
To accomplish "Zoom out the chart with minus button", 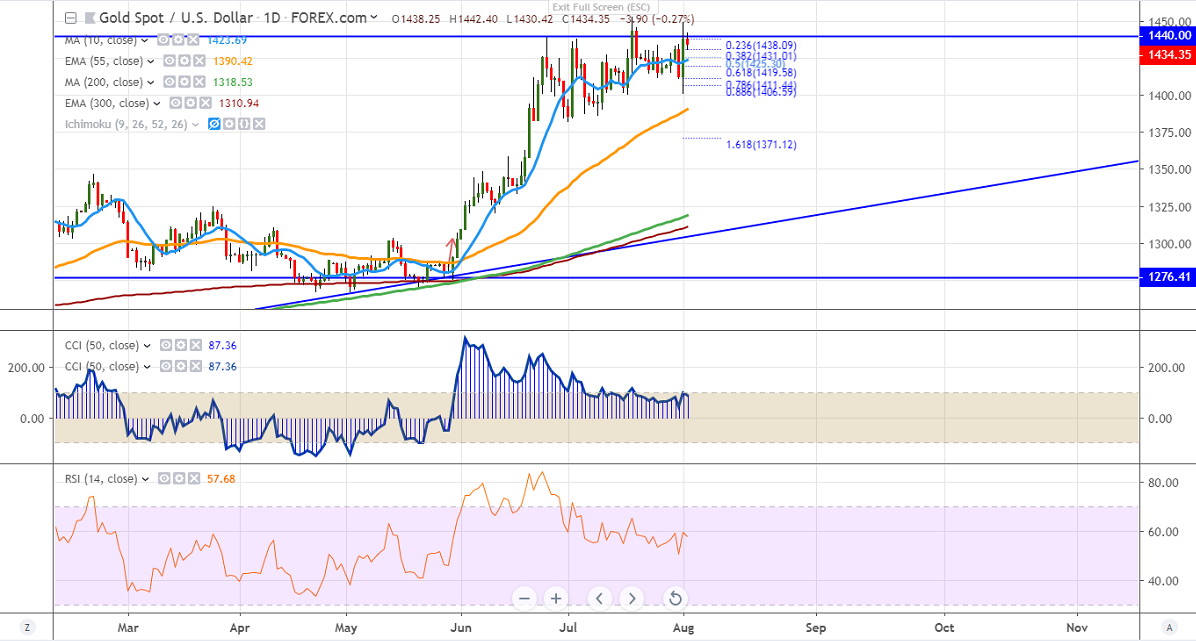I will click(x=524, y=598).
